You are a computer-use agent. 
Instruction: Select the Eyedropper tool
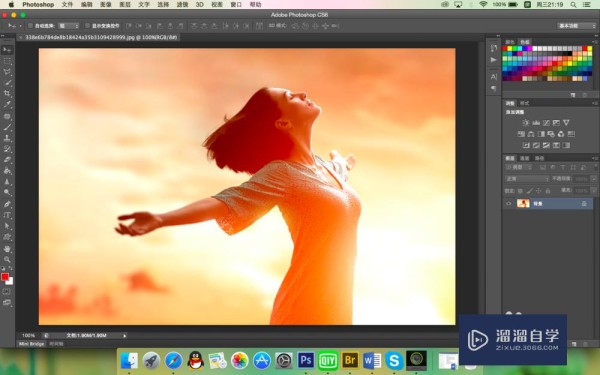click(x=7, y=104)
